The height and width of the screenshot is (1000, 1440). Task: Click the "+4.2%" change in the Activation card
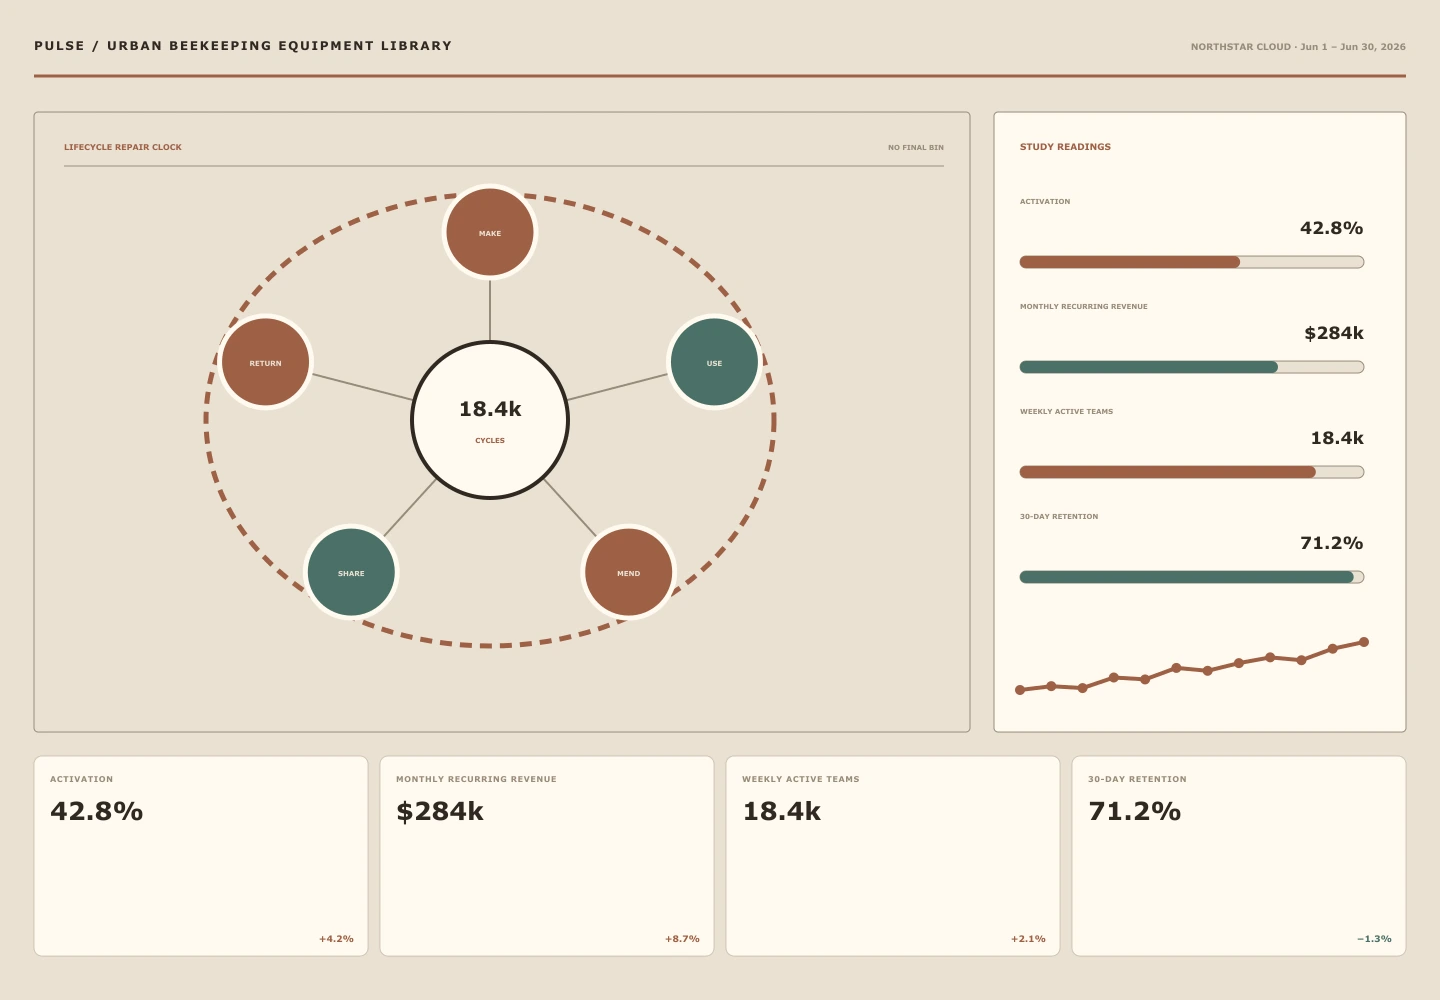point(336,939)
